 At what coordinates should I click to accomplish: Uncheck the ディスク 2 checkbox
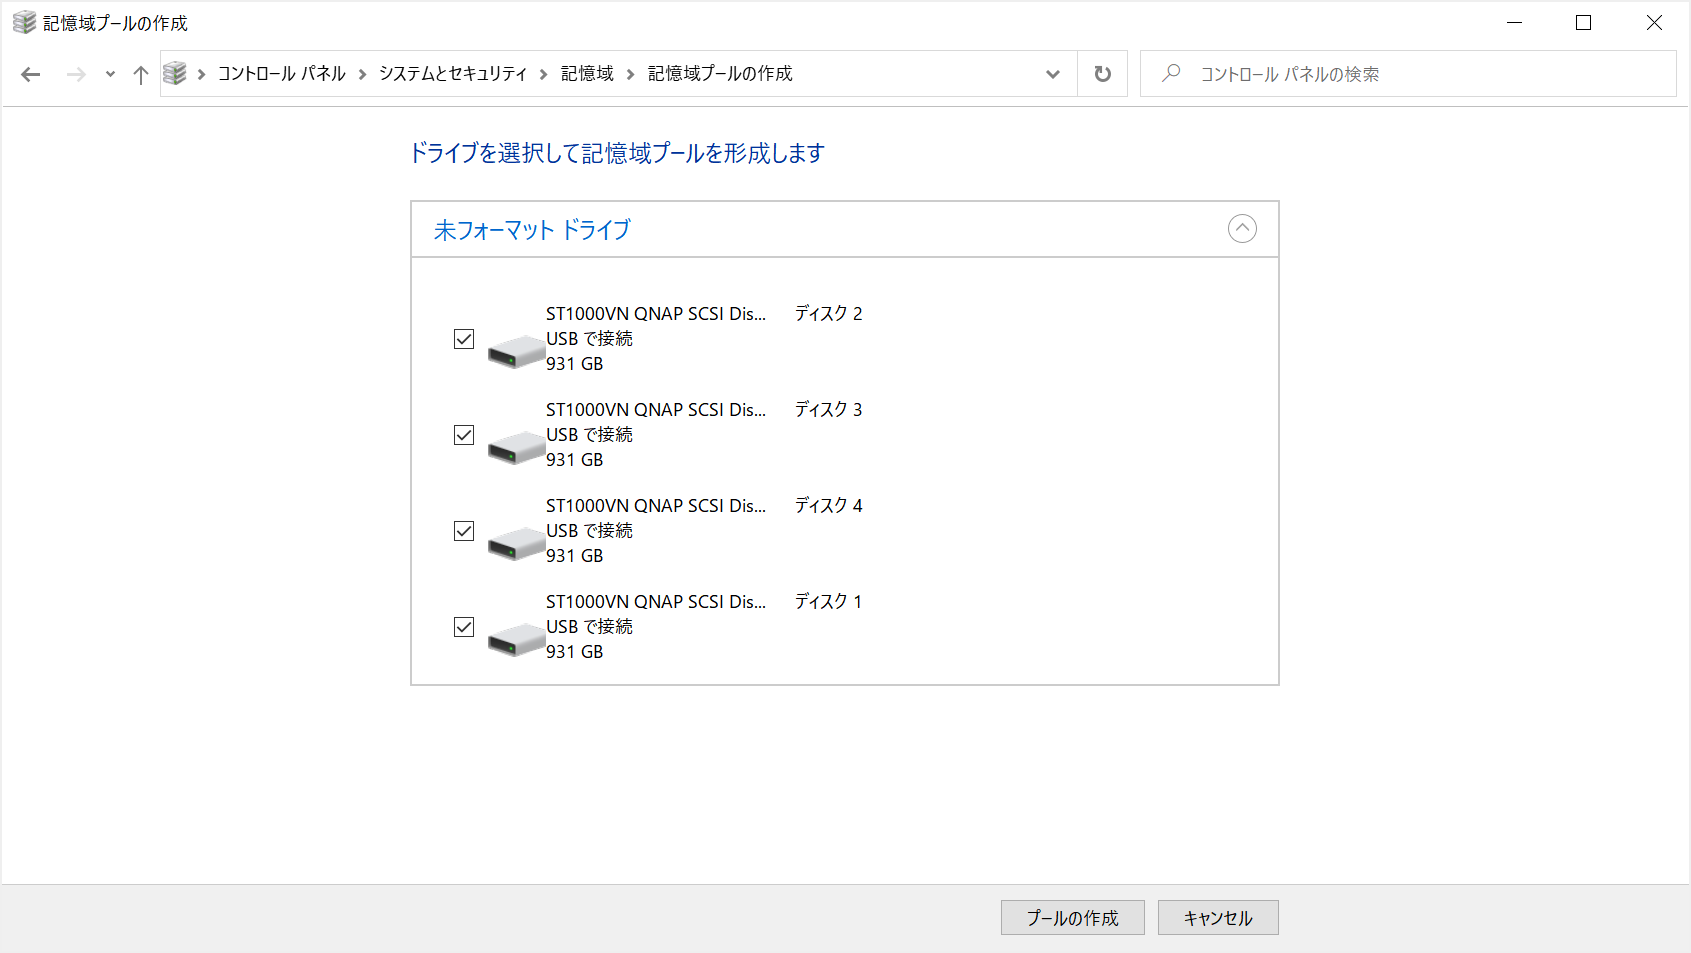coord(463,339)
